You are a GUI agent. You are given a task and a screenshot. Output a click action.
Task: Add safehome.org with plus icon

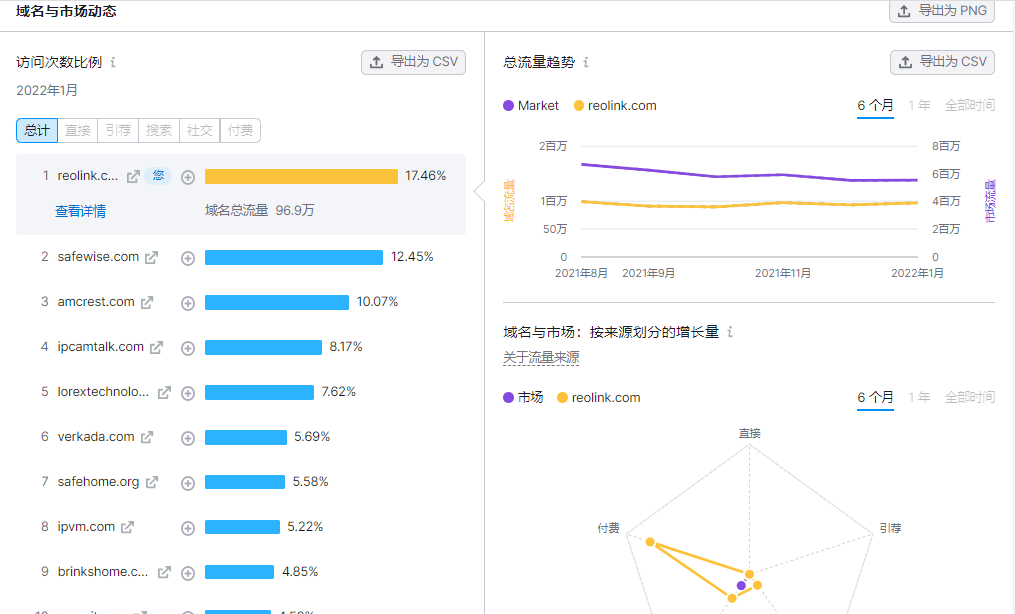click(188, 483)
